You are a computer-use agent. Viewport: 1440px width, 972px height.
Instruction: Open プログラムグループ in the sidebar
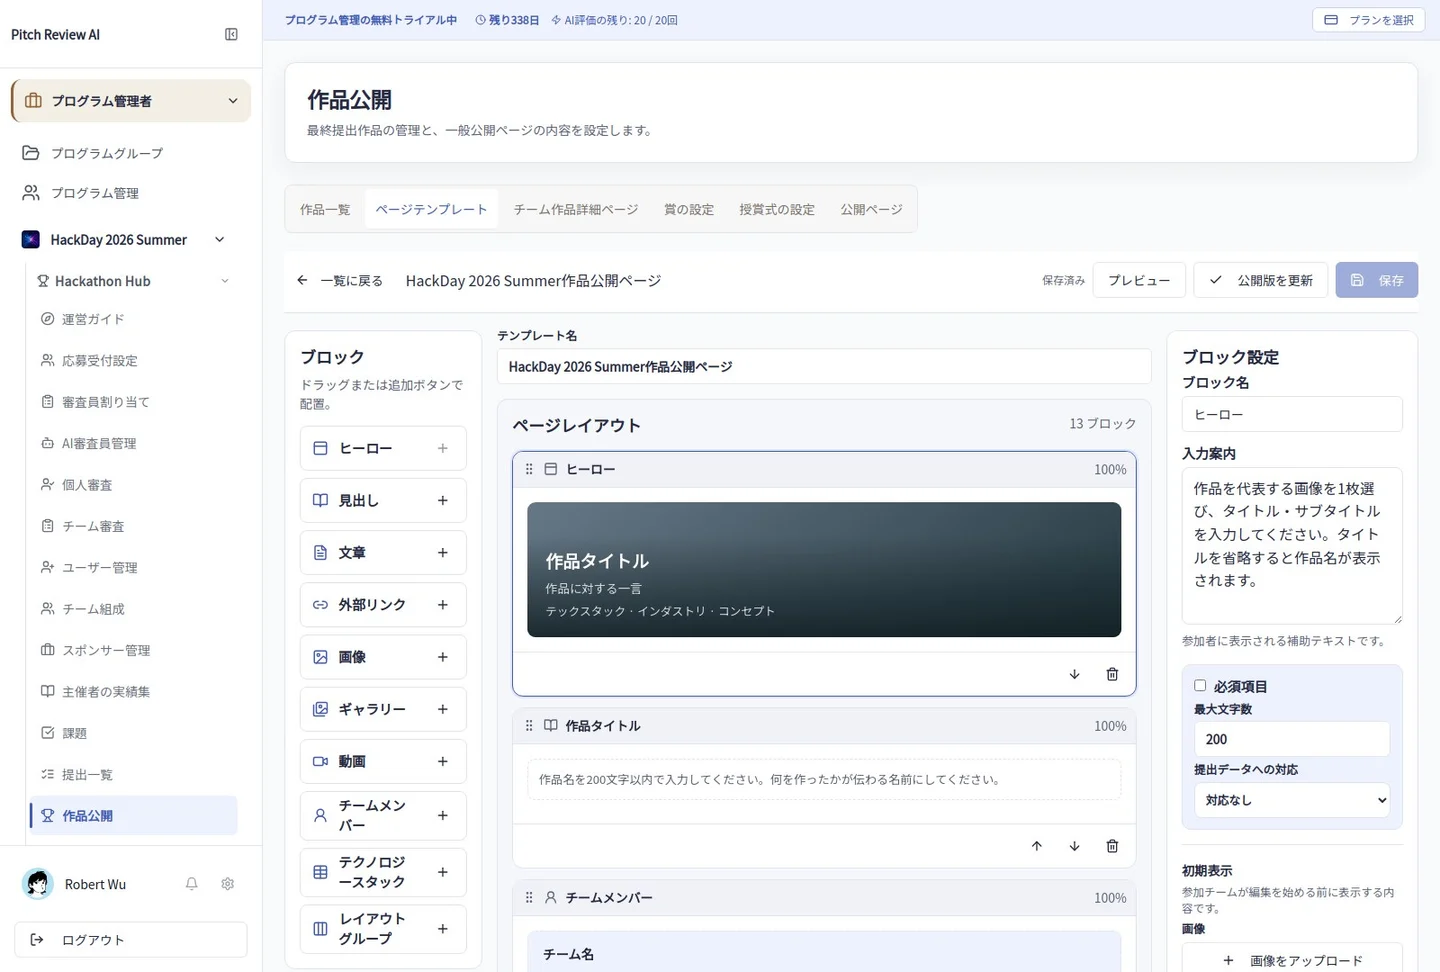click(131, 153)
